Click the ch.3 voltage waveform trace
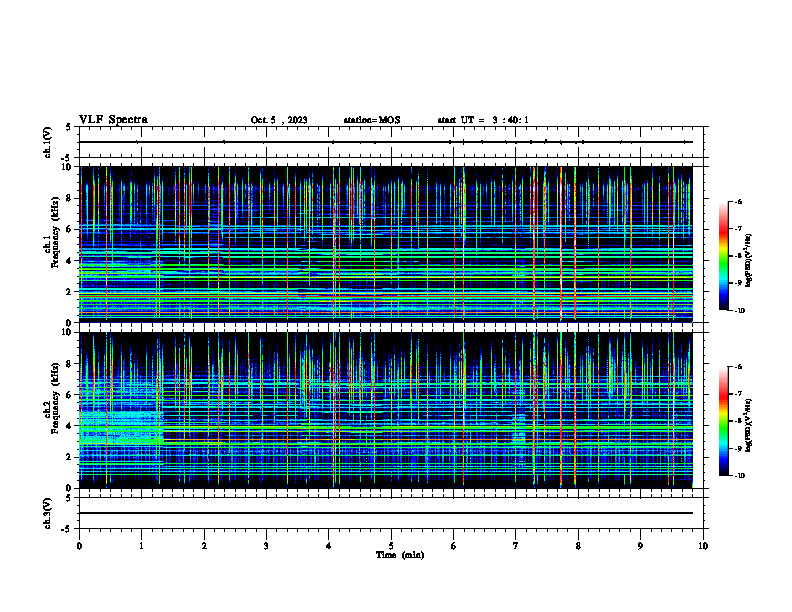Screen dimensions: 792x612 click(386, 513)
